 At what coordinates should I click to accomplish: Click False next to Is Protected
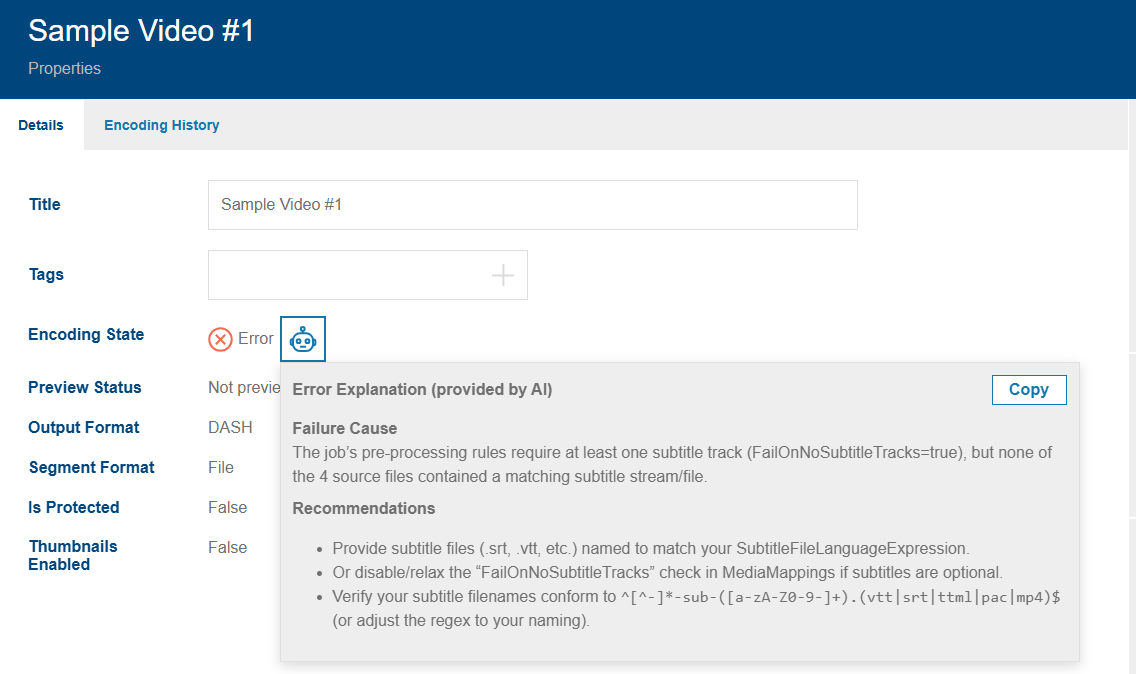pos(227,507)
